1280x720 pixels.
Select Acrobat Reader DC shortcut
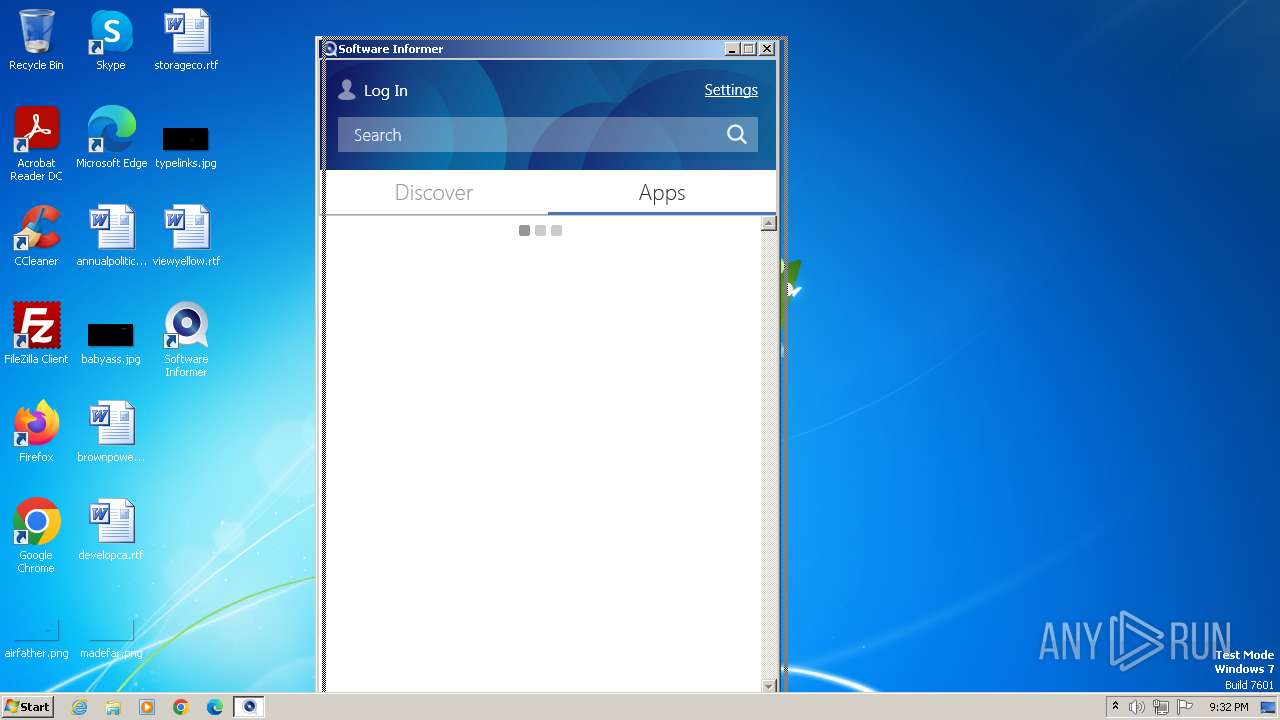(36, 144)
